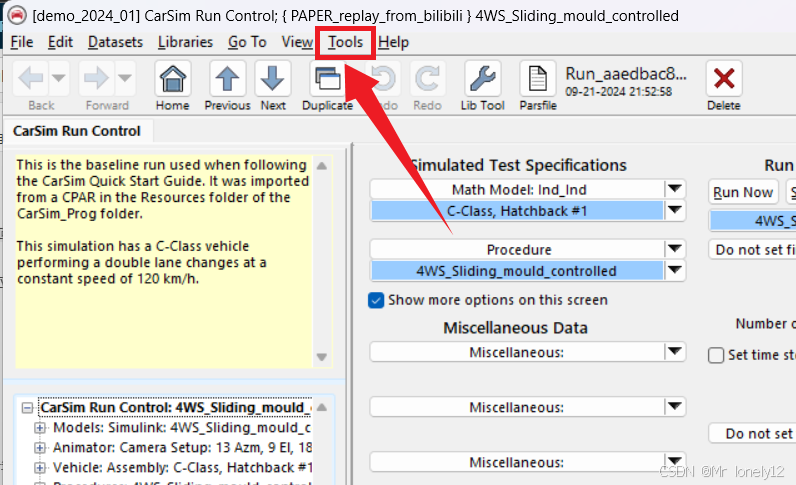Open the Back history dropdown arrow
Image resolution: width=796 pixels, height=485 pixels.
59,78
